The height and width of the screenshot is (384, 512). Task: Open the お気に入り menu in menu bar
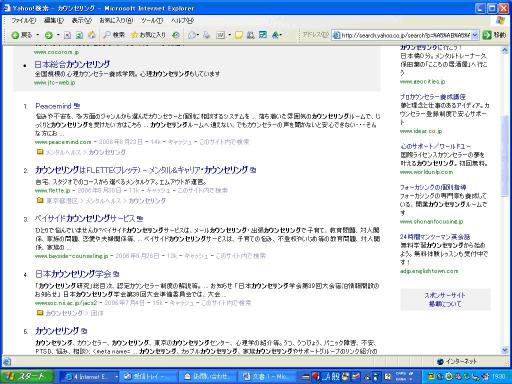[116, 21]
